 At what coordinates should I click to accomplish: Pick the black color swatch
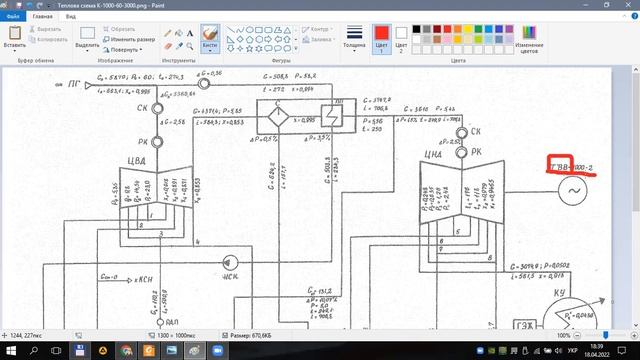416,29
